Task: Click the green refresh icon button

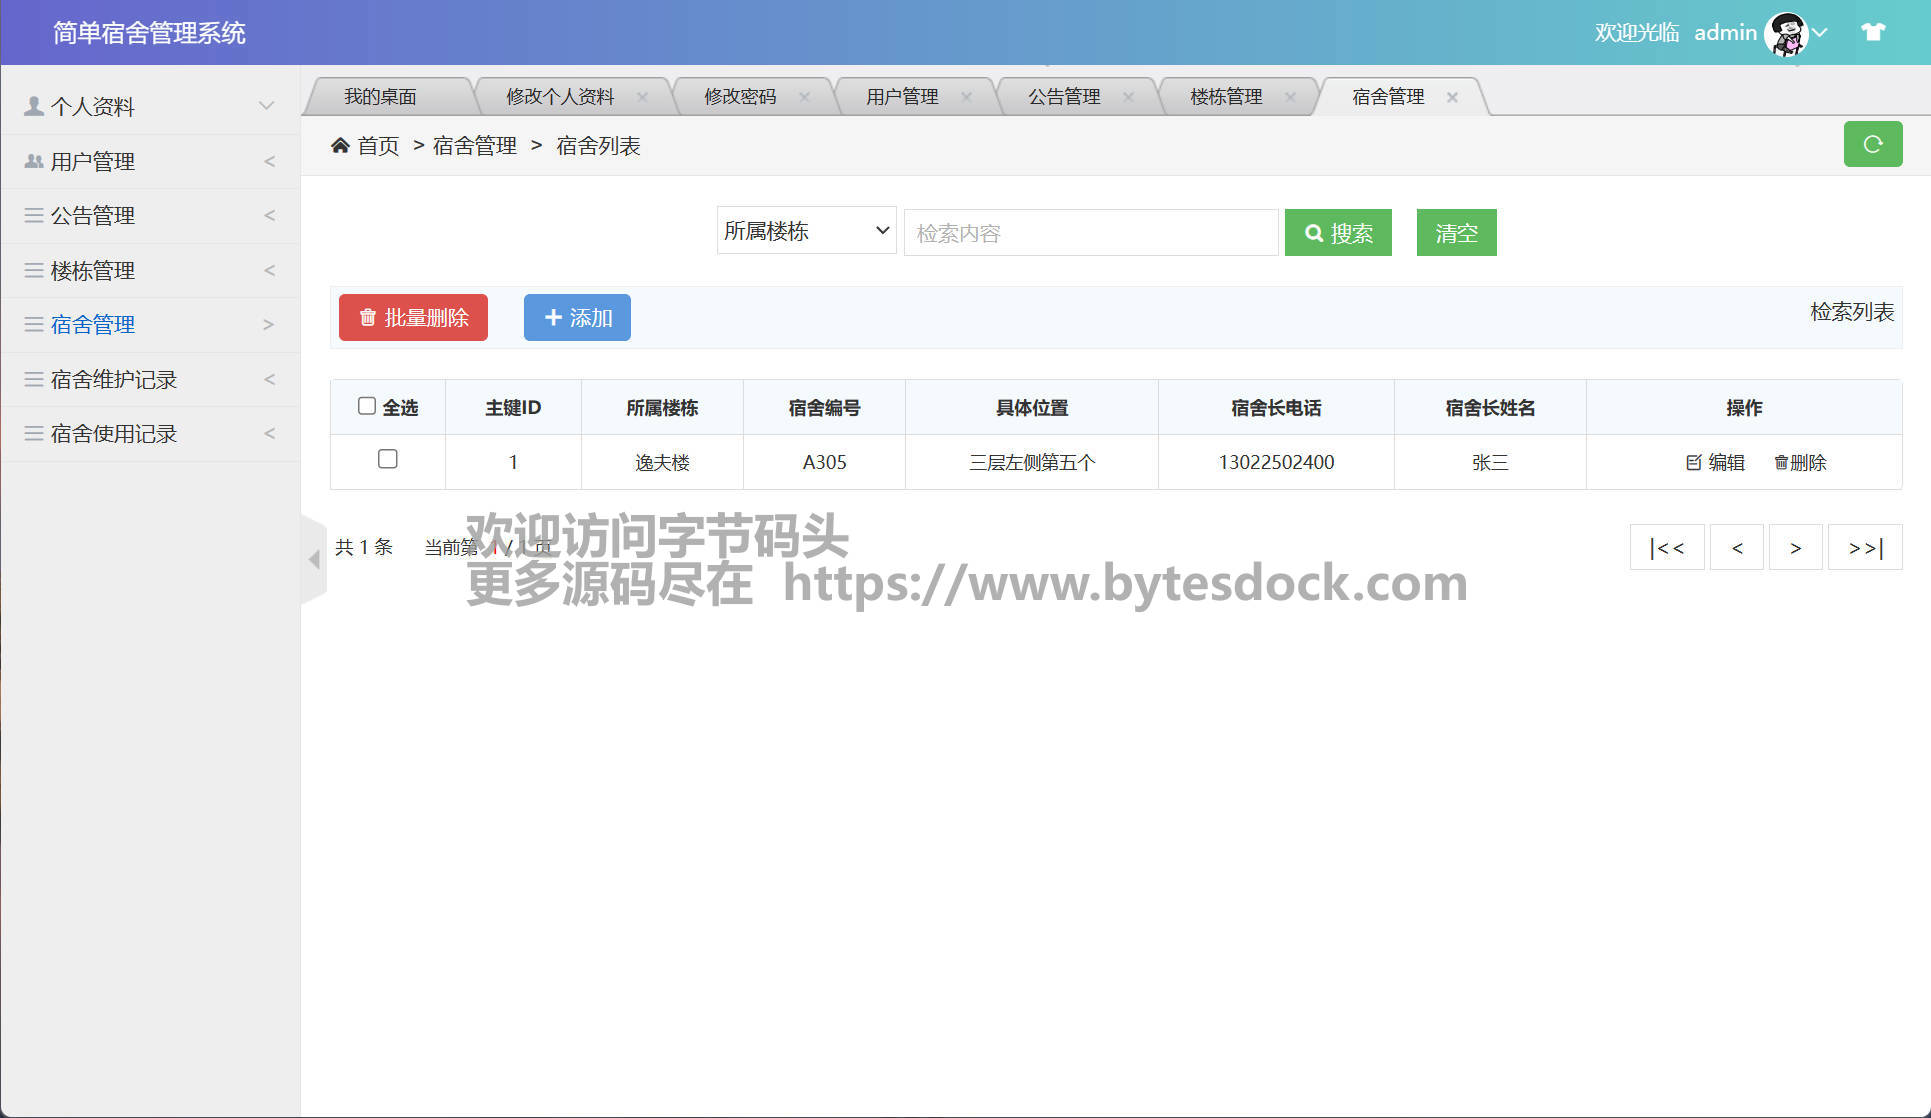Action: [x=1872, y=144]
